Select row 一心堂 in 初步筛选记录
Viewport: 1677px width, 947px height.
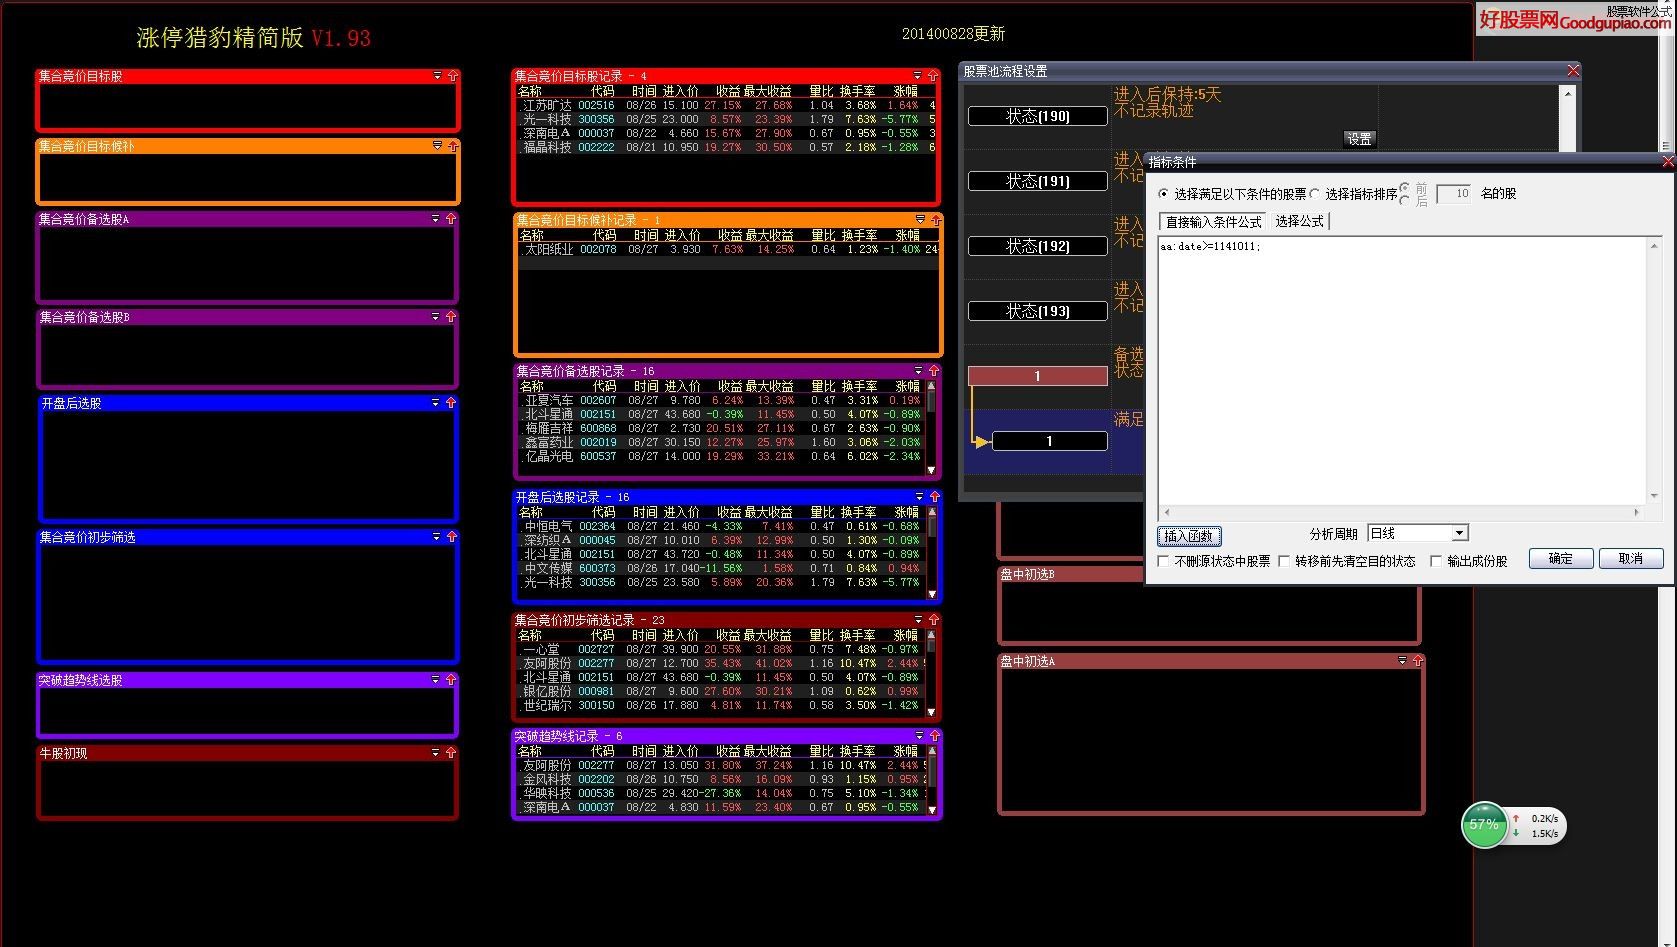pyautogui.click(x=721, y=649)
